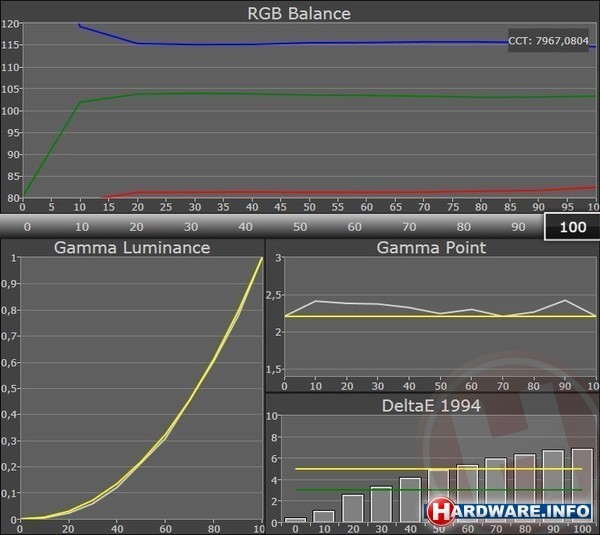Click the 70 level in the grayscale bar
This screenshot has height=535, width=600.
tap(408, 227)
